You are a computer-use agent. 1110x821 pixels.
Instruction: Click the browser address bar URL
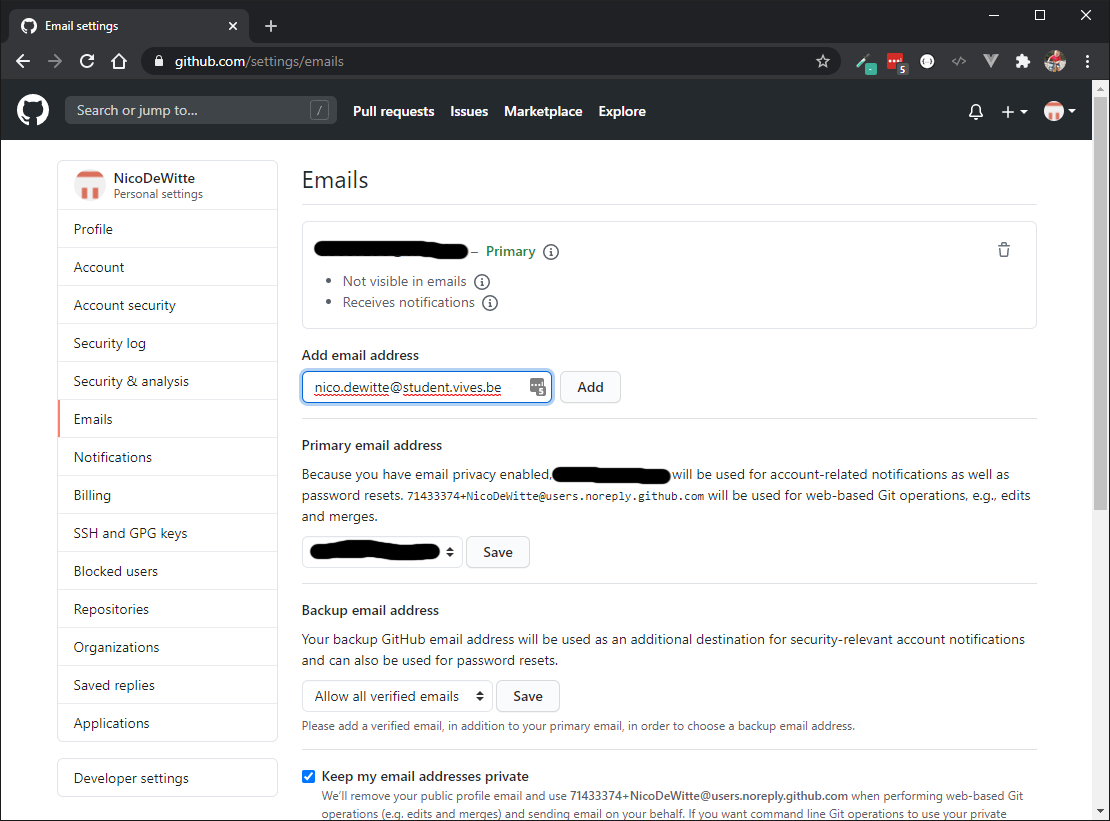(259, 62)
